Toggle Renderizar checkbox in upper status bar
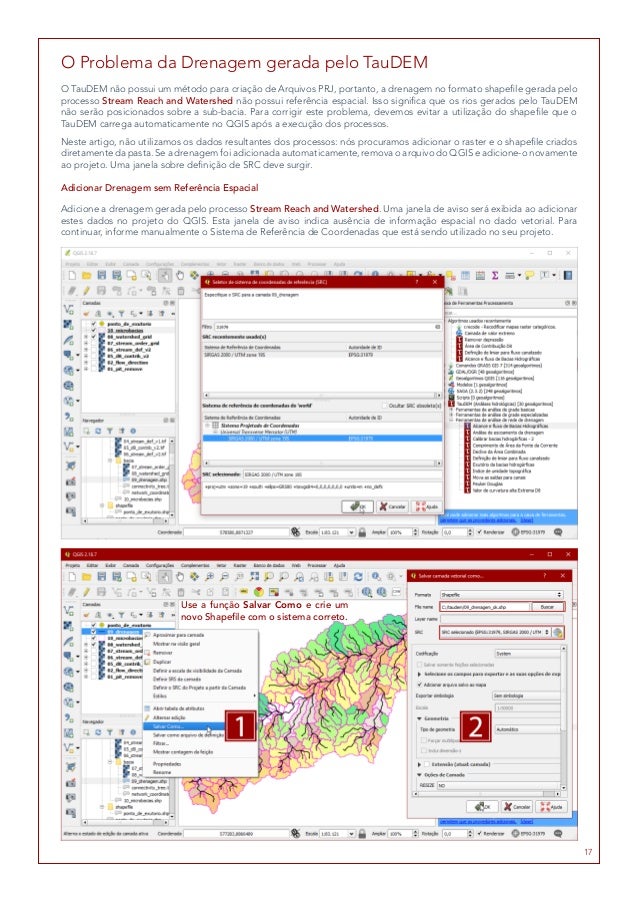Viewport: 638px width, 903px height. [480, 532]
